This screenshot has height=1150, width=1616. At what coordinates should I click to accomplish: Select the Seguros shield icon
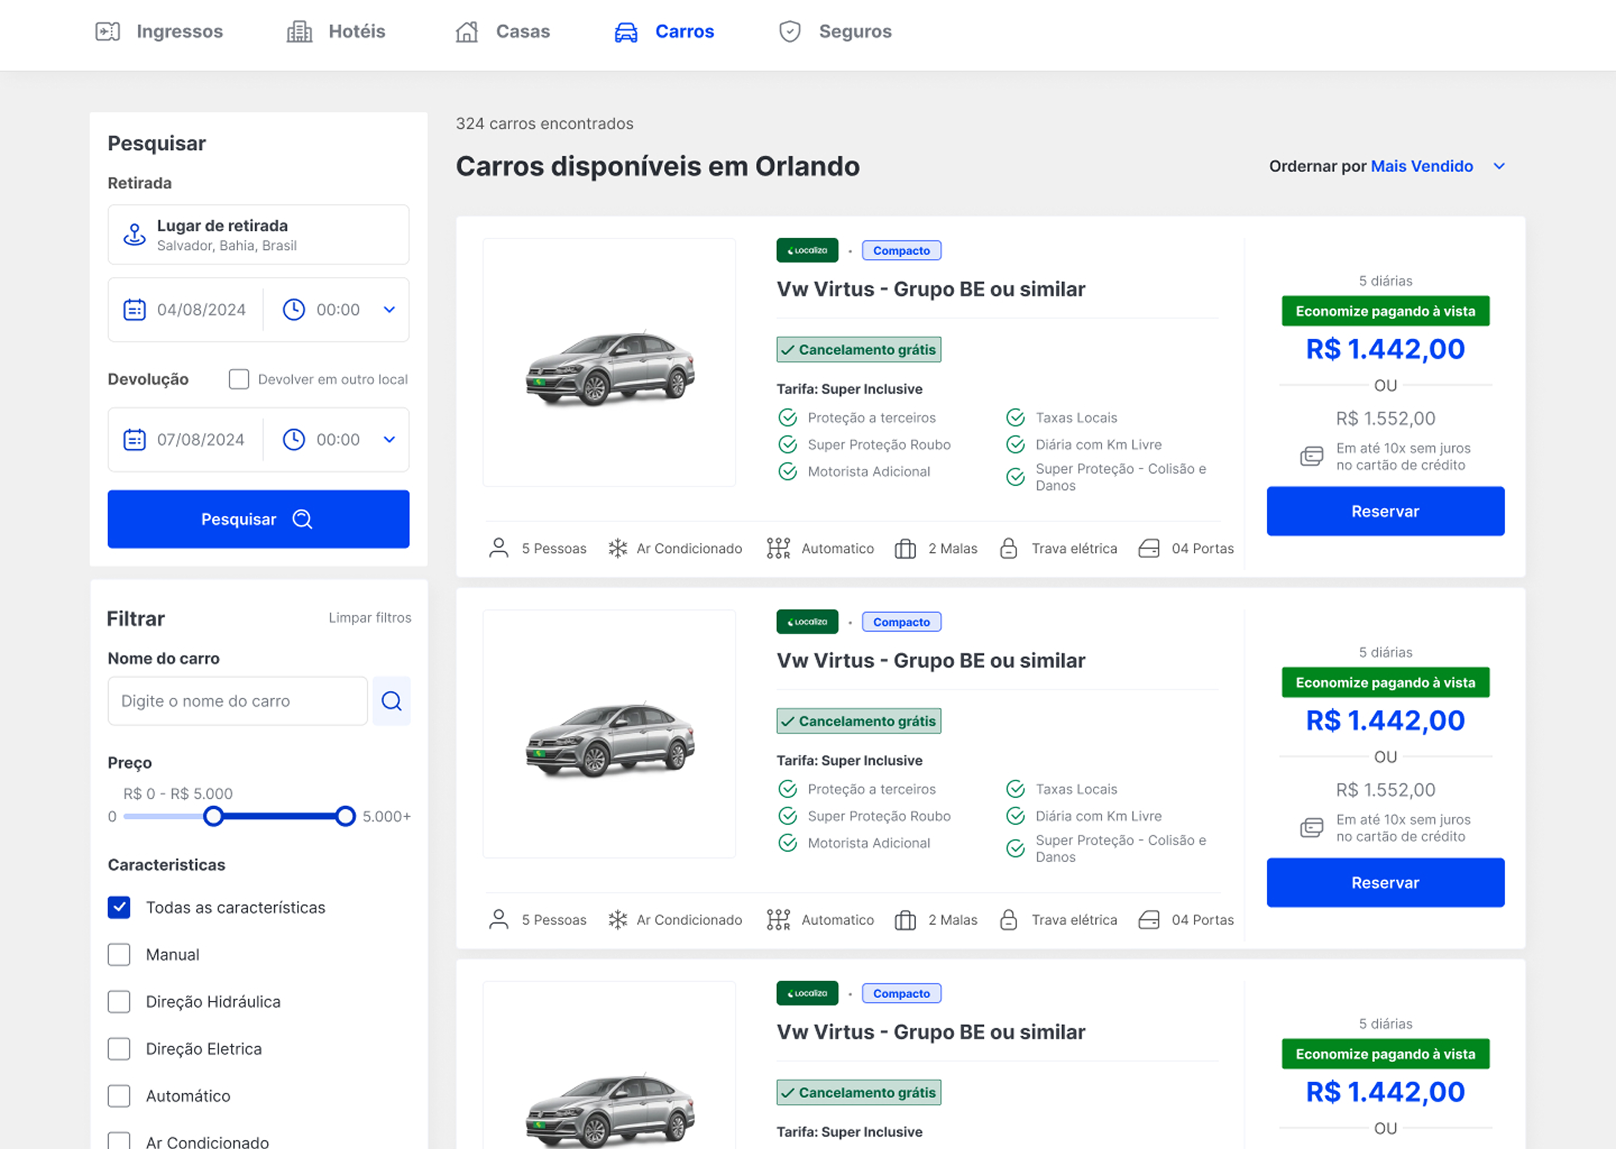(790, 31)
